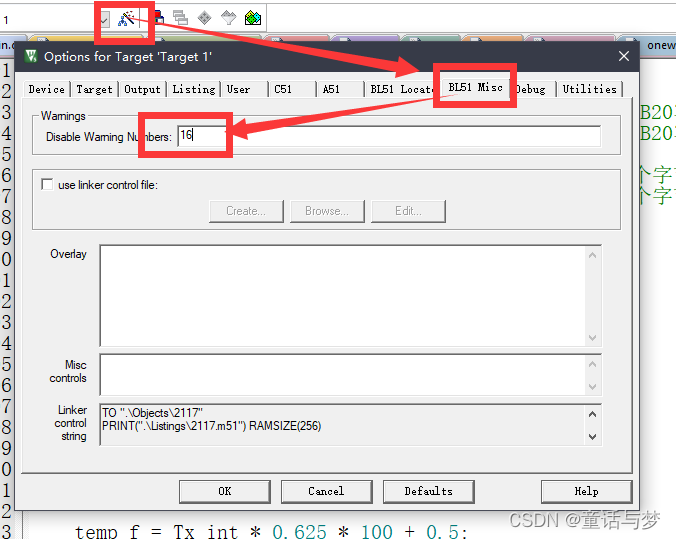Click the Disable Warning Numbers field
Screen dimensions: 676x539
(389, 136)
